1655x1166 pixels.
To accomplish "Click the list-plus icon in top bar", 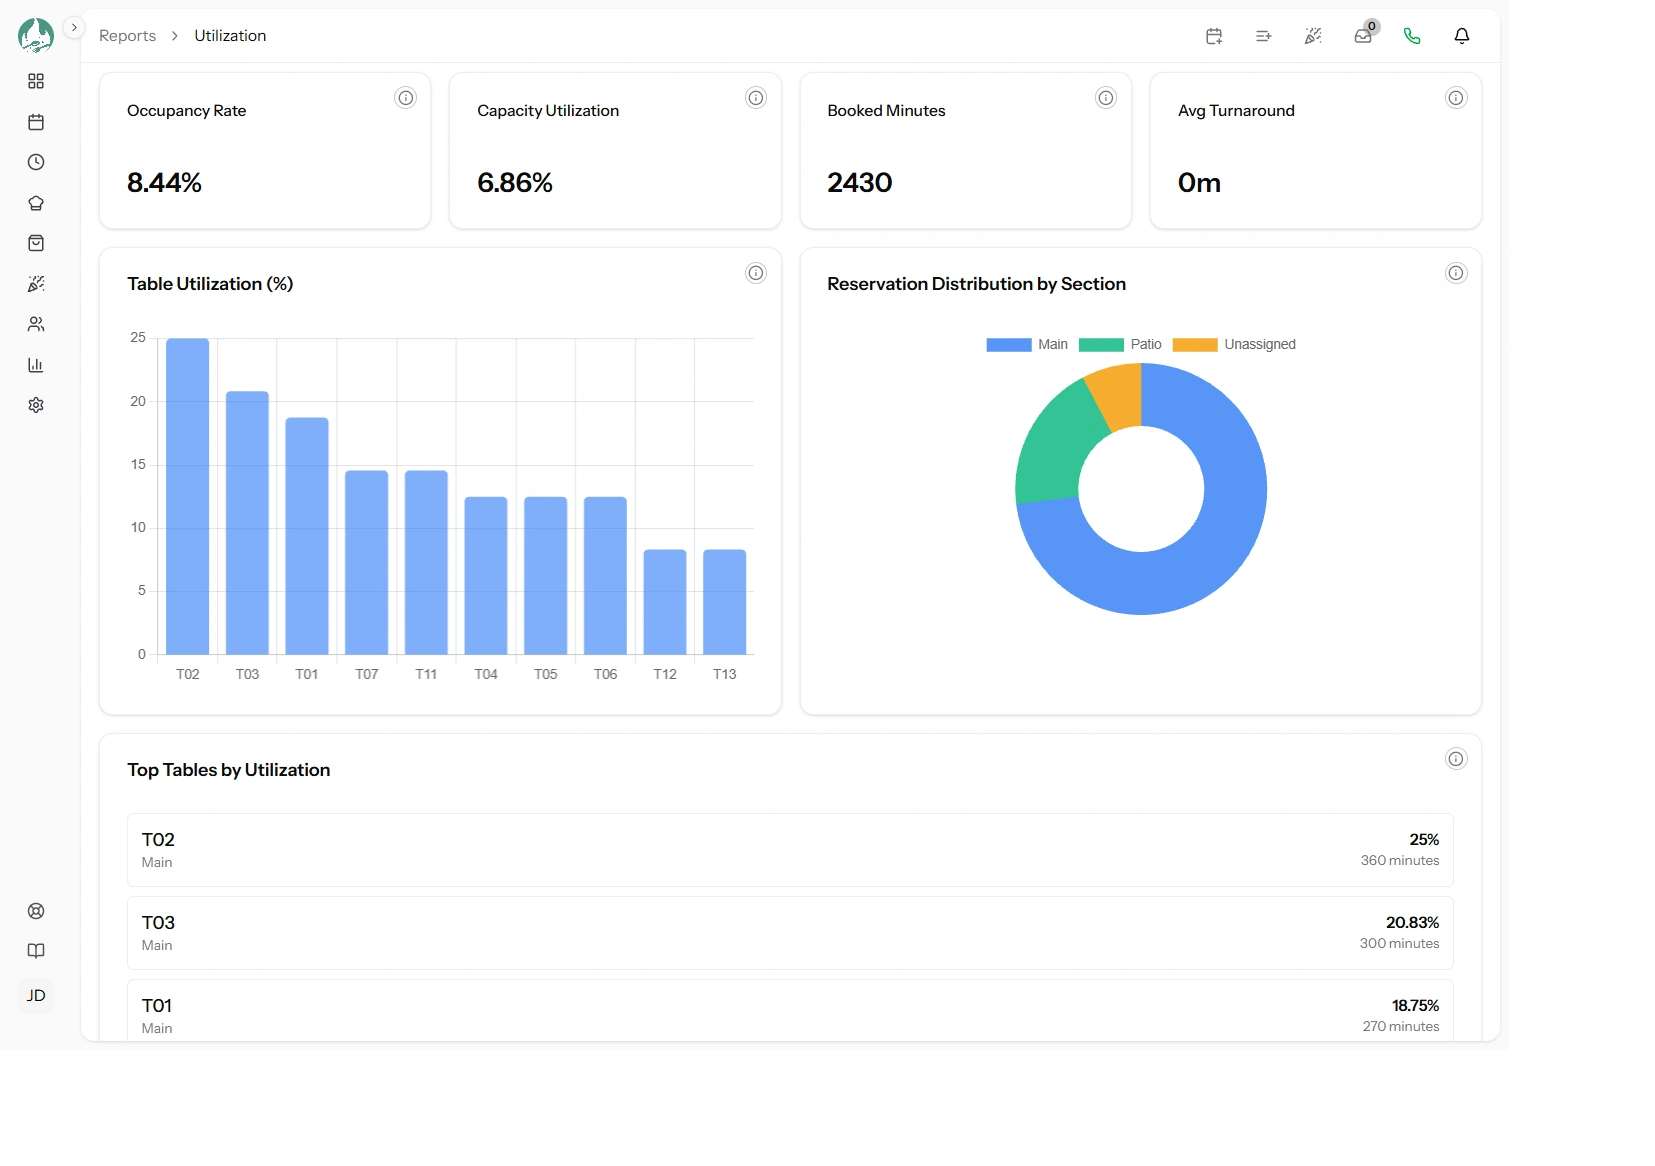I will pyautogui.click(x=1264, y=36).
